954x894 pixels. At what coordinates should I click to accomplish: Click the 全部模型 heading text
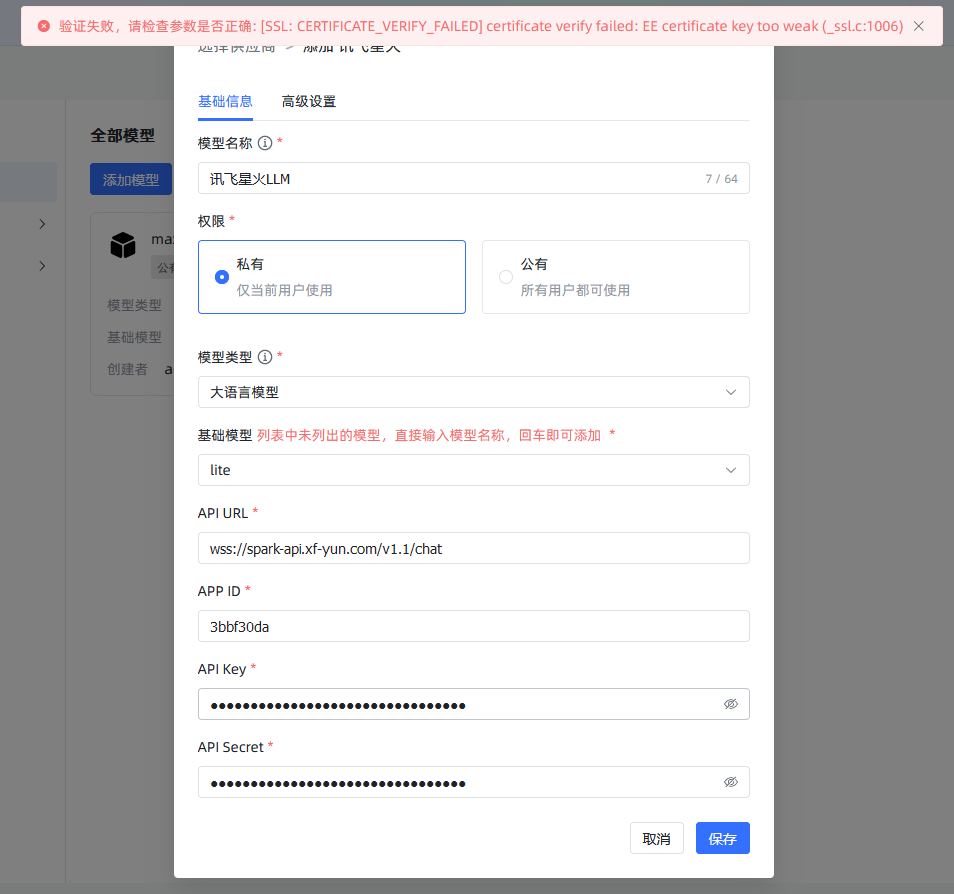point(122,136)
